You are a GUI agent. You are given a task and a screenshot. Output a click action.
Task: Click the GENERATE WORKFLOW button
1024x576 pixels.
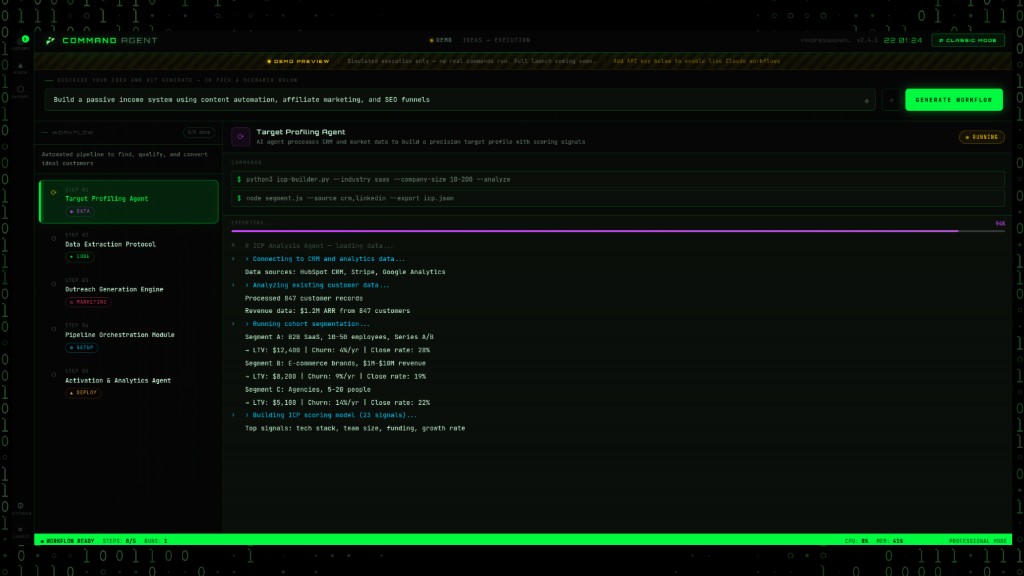point(953,99)
